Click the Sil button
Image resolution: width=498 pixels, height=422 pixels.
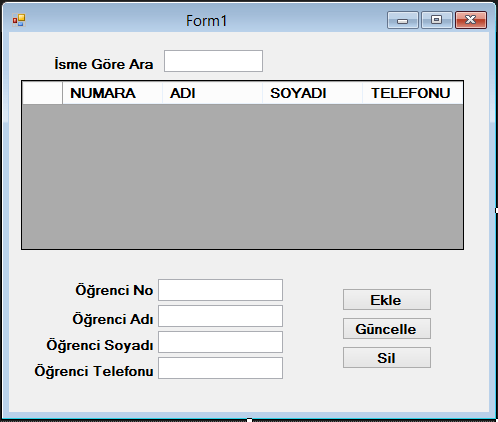387,358
